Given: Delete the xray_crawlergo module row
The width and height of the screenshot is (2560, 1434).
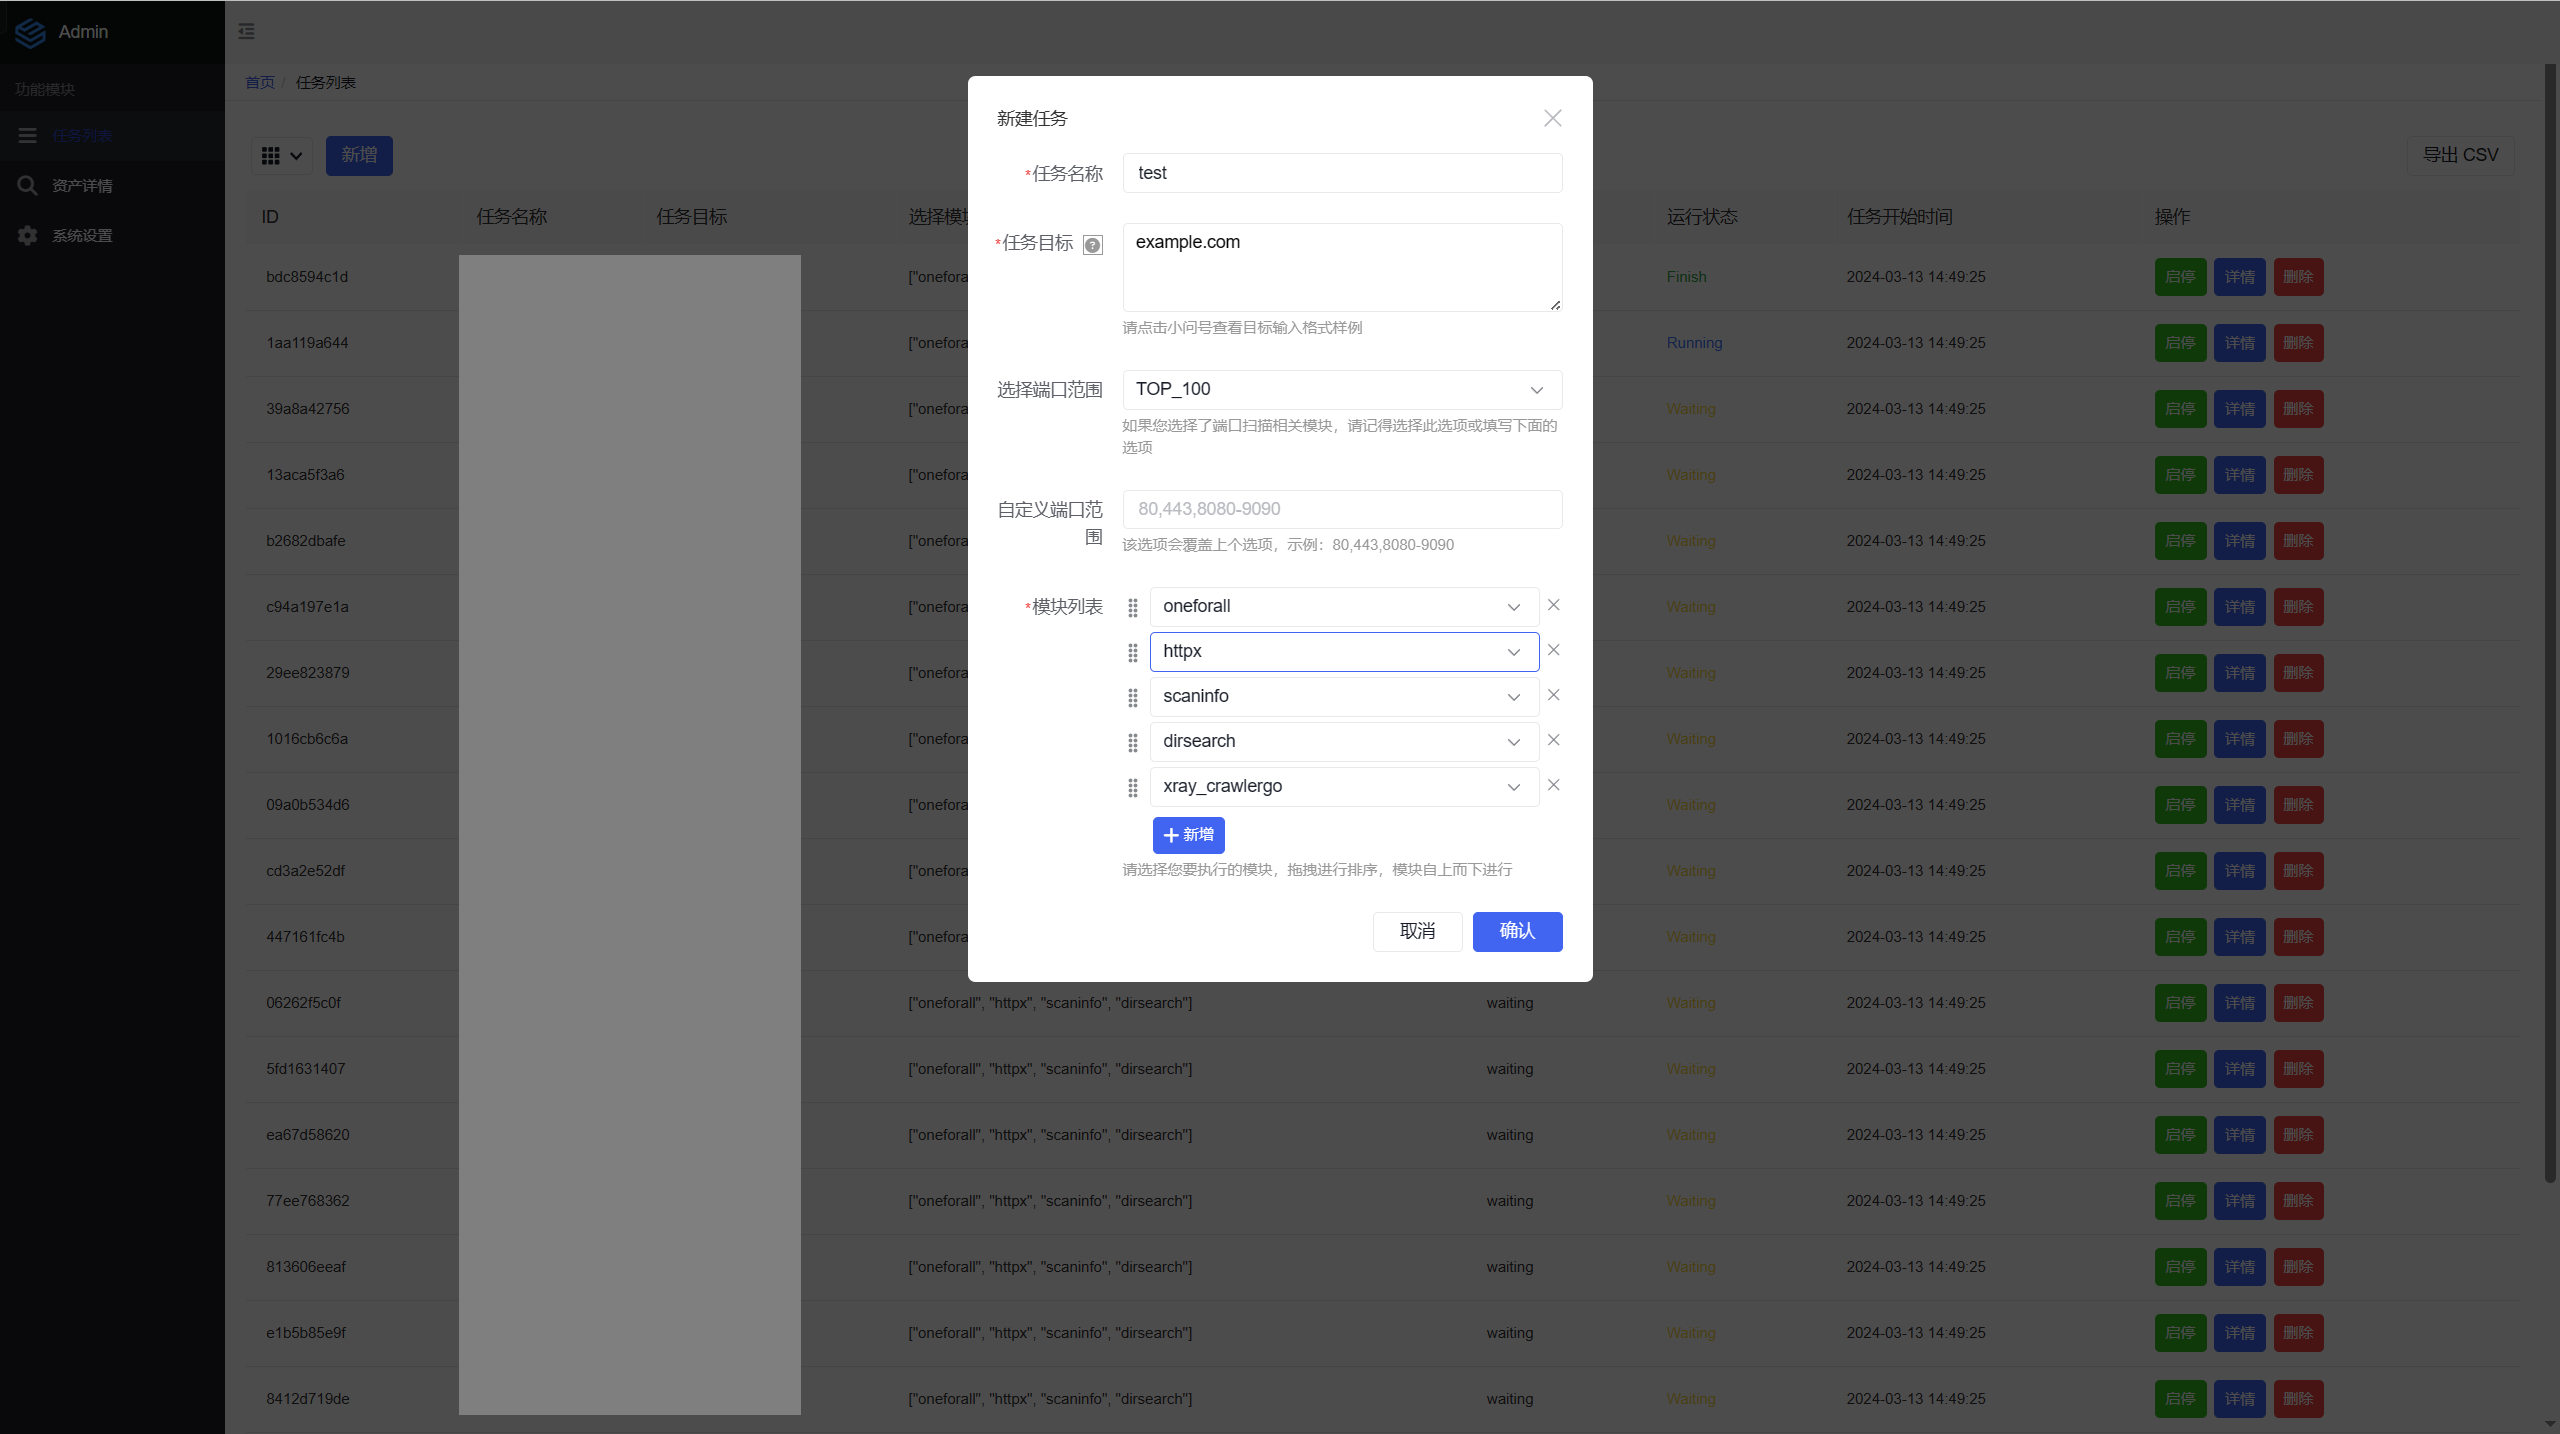Looking at the screenshot, I should point(1553,785).
